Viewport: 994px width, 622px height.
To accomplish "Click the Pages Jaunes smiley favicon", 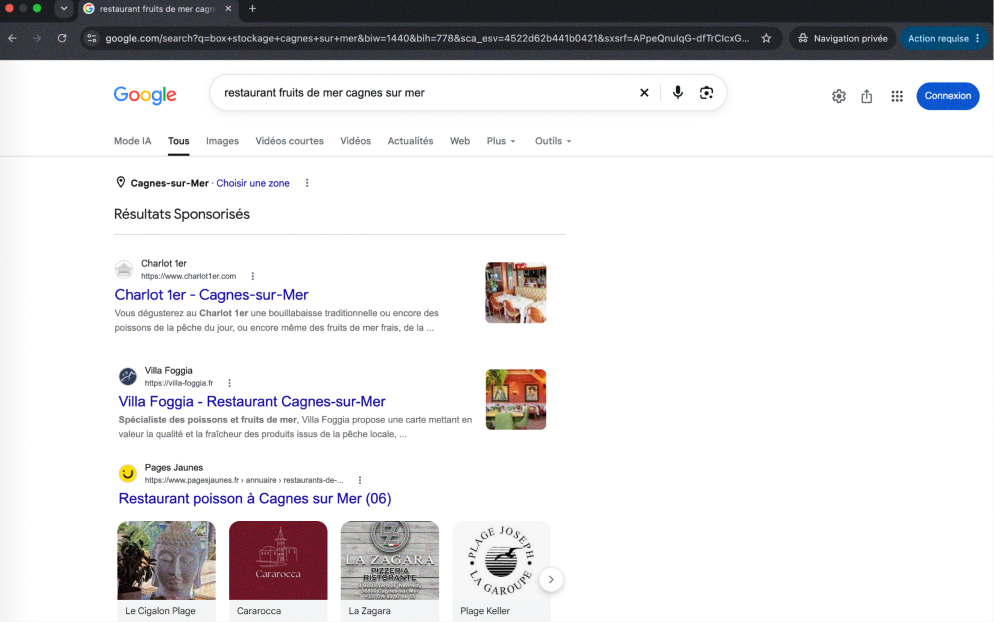I will click(127, 474).
